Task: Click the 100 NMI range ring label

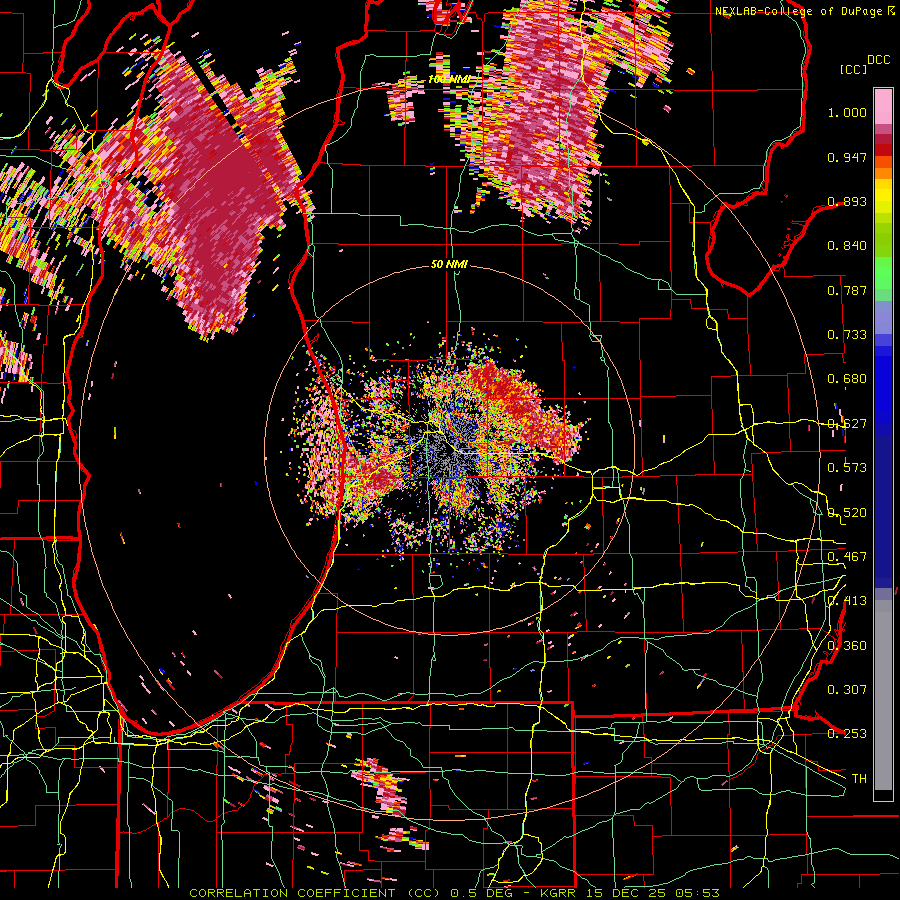Action: click(449, 79)
